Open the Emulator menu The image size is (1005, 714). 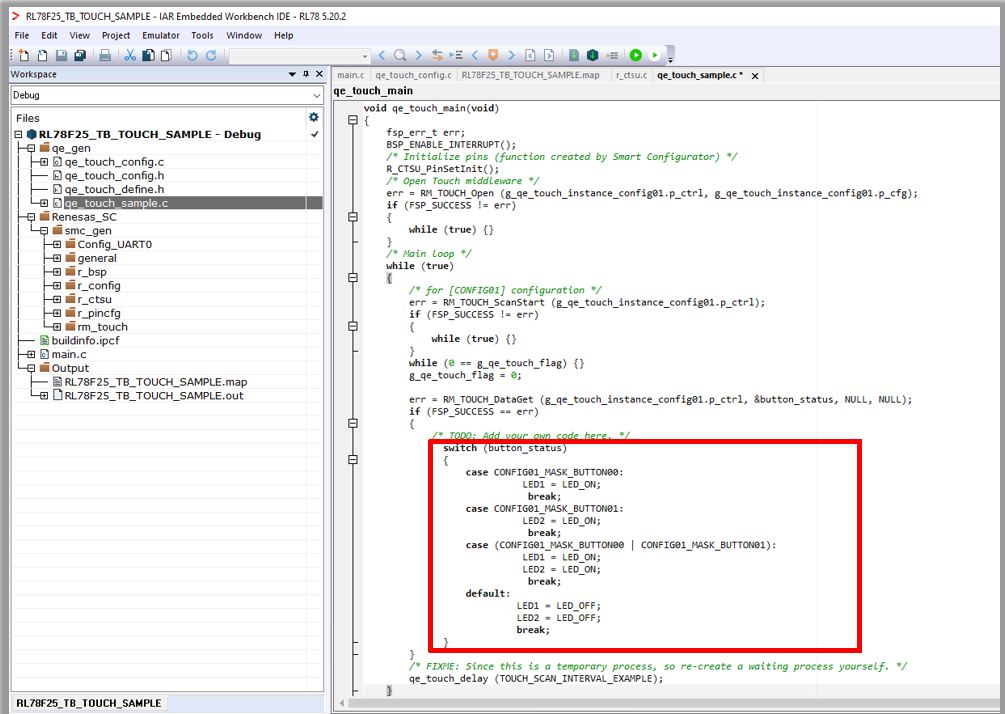click(160, 35)
